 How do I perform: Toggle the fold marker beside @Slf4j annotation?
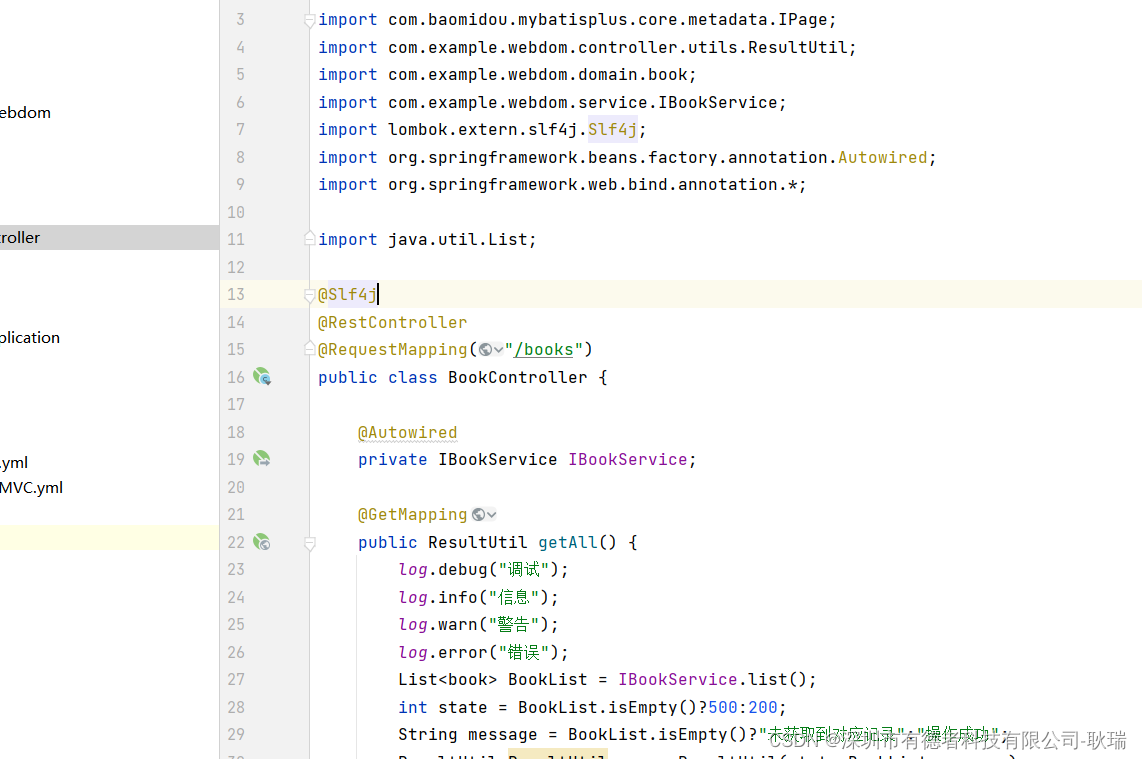pos(310,295)
